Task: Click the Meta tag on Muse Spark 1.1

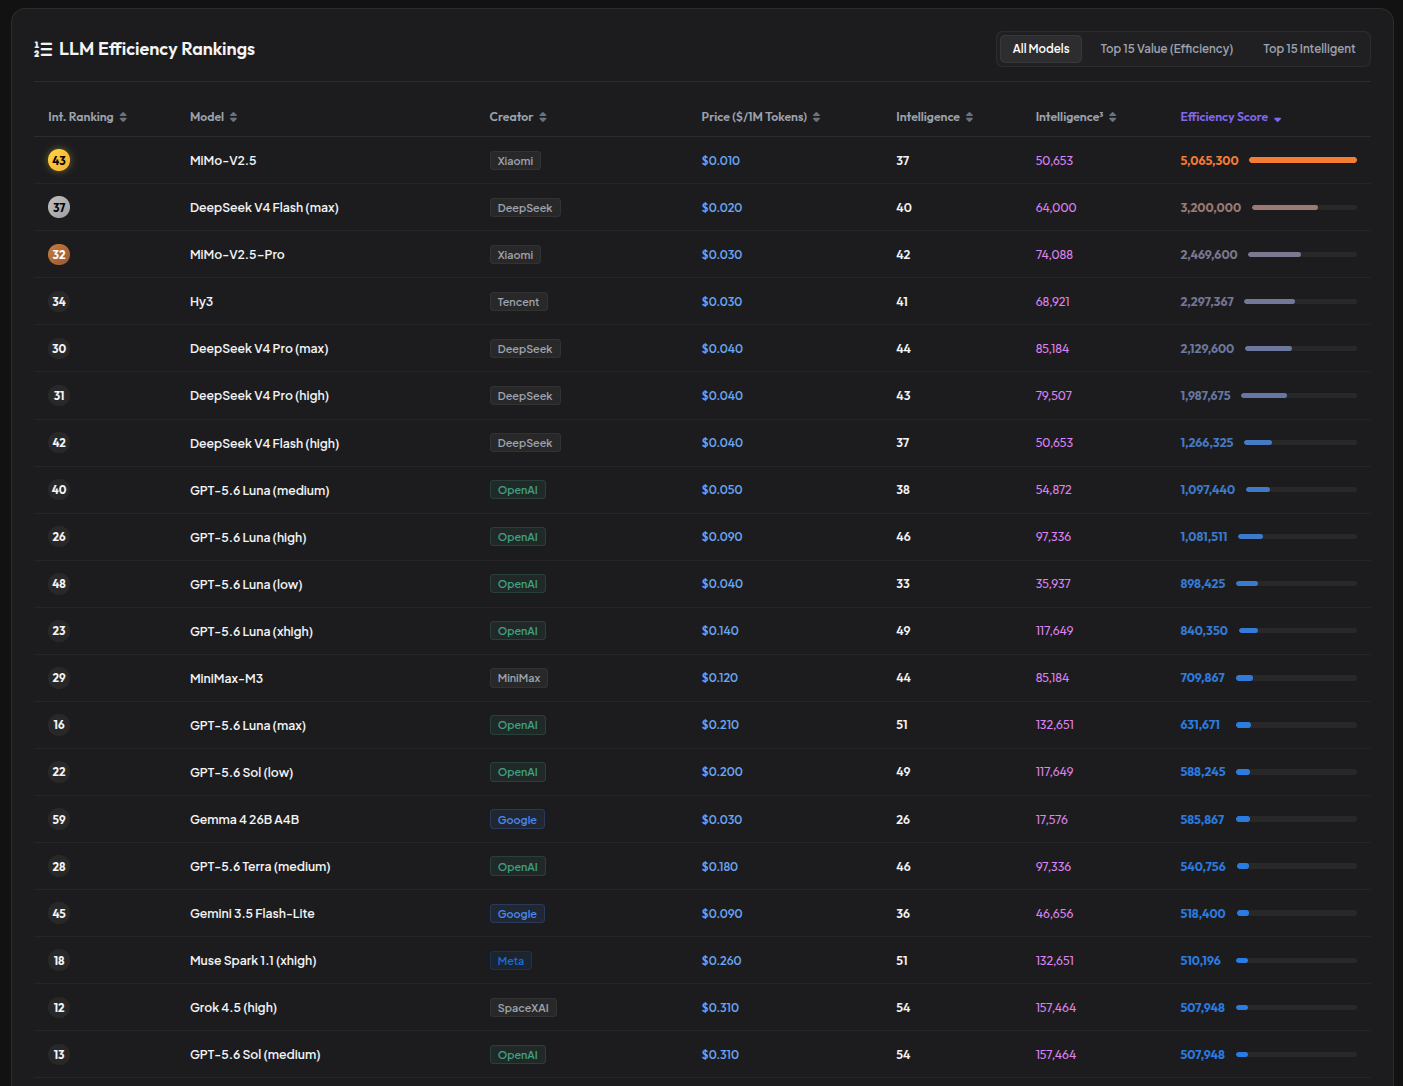Action: [510, 961]
